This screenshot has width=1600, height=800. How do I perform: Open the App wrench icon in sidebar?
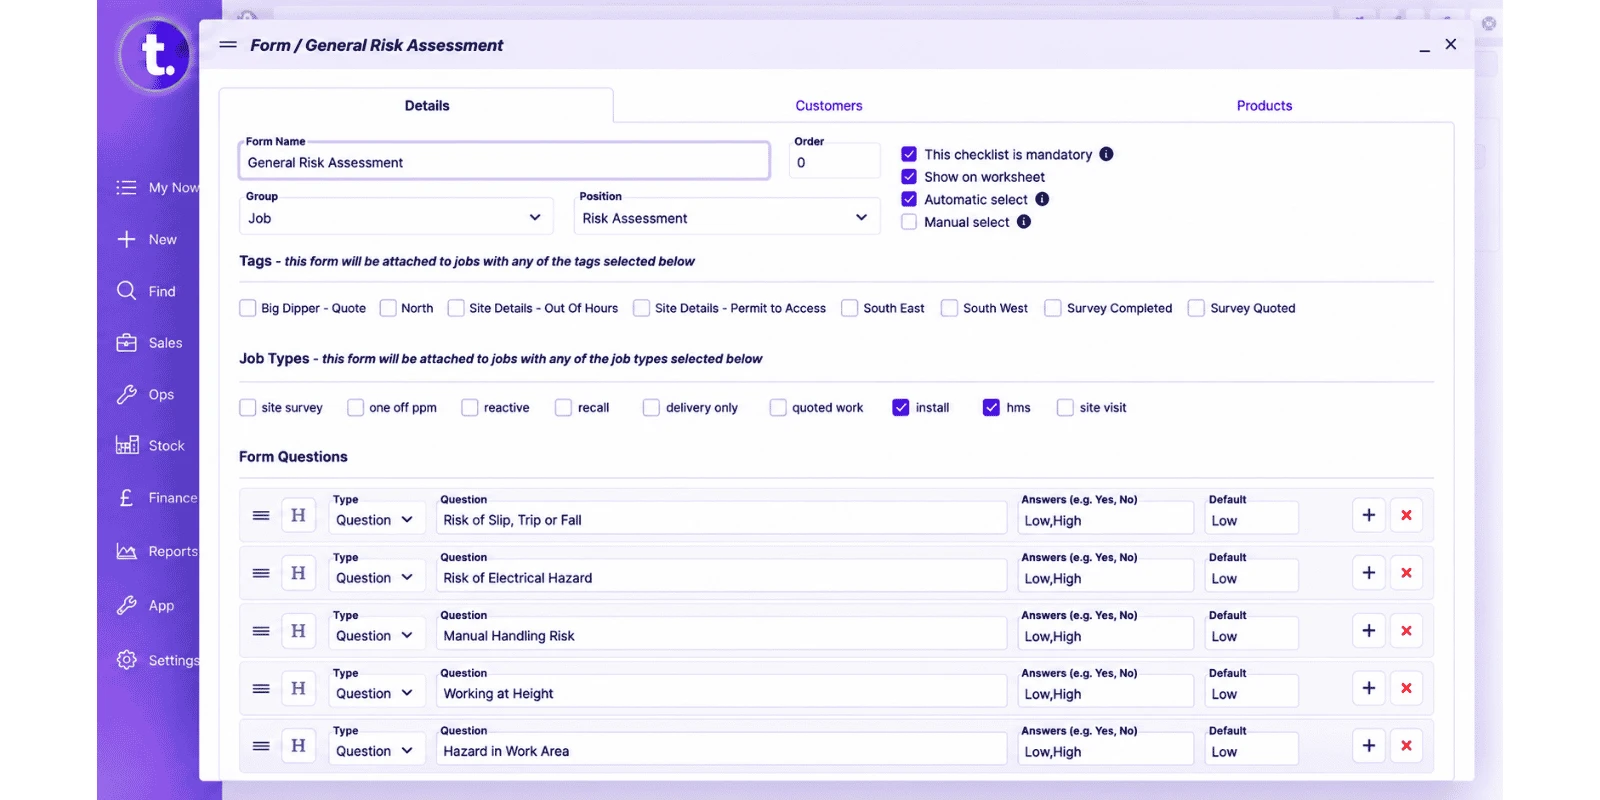126,605
